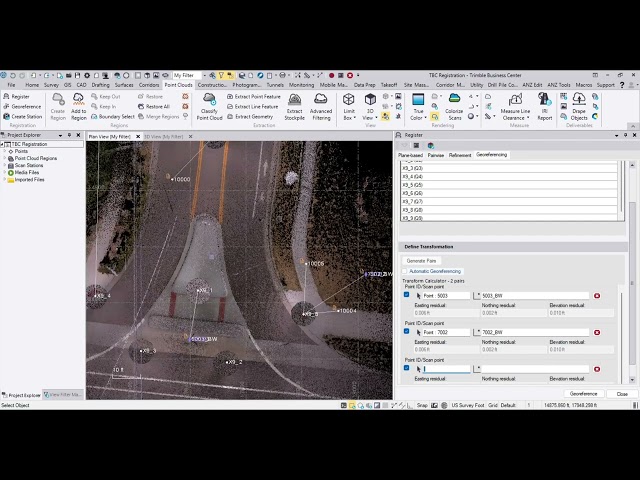Viewport: 640px width, 480px height.
Task: Open the File menu
Action: point(11,85)
